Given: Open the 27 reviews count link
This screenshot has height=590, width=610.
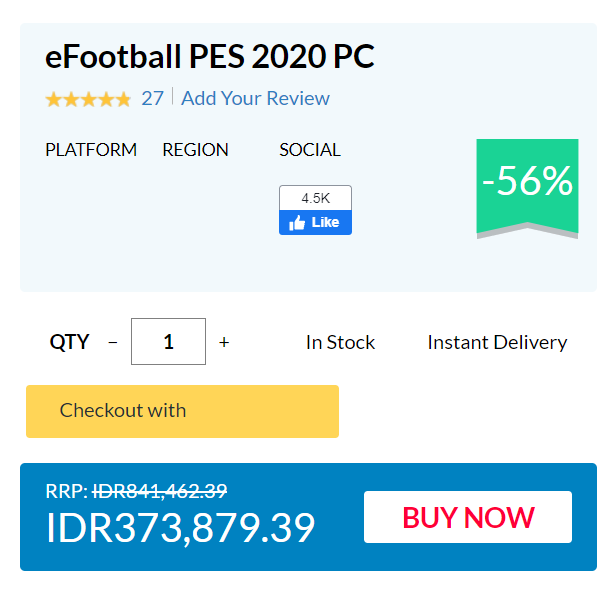Looking at the screenshot, I should point(152,98).
